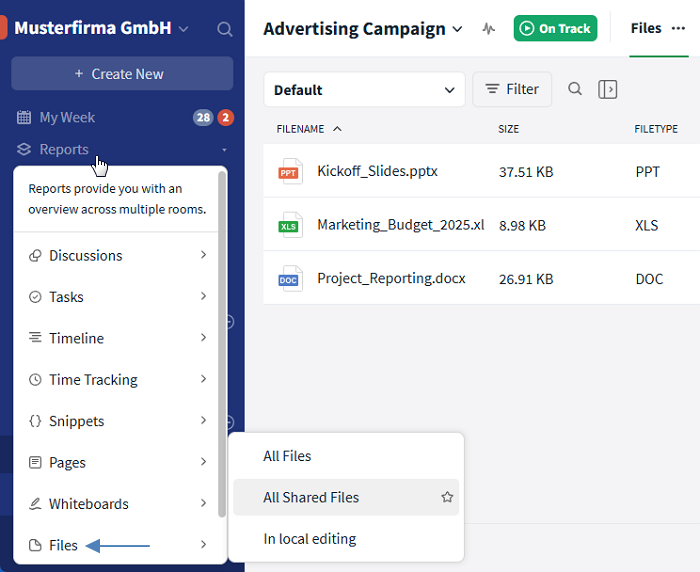Expand the Timeline submenu chevron
Image resolution: width=700 pixels, height=572 pixels.
coord(204,338)
